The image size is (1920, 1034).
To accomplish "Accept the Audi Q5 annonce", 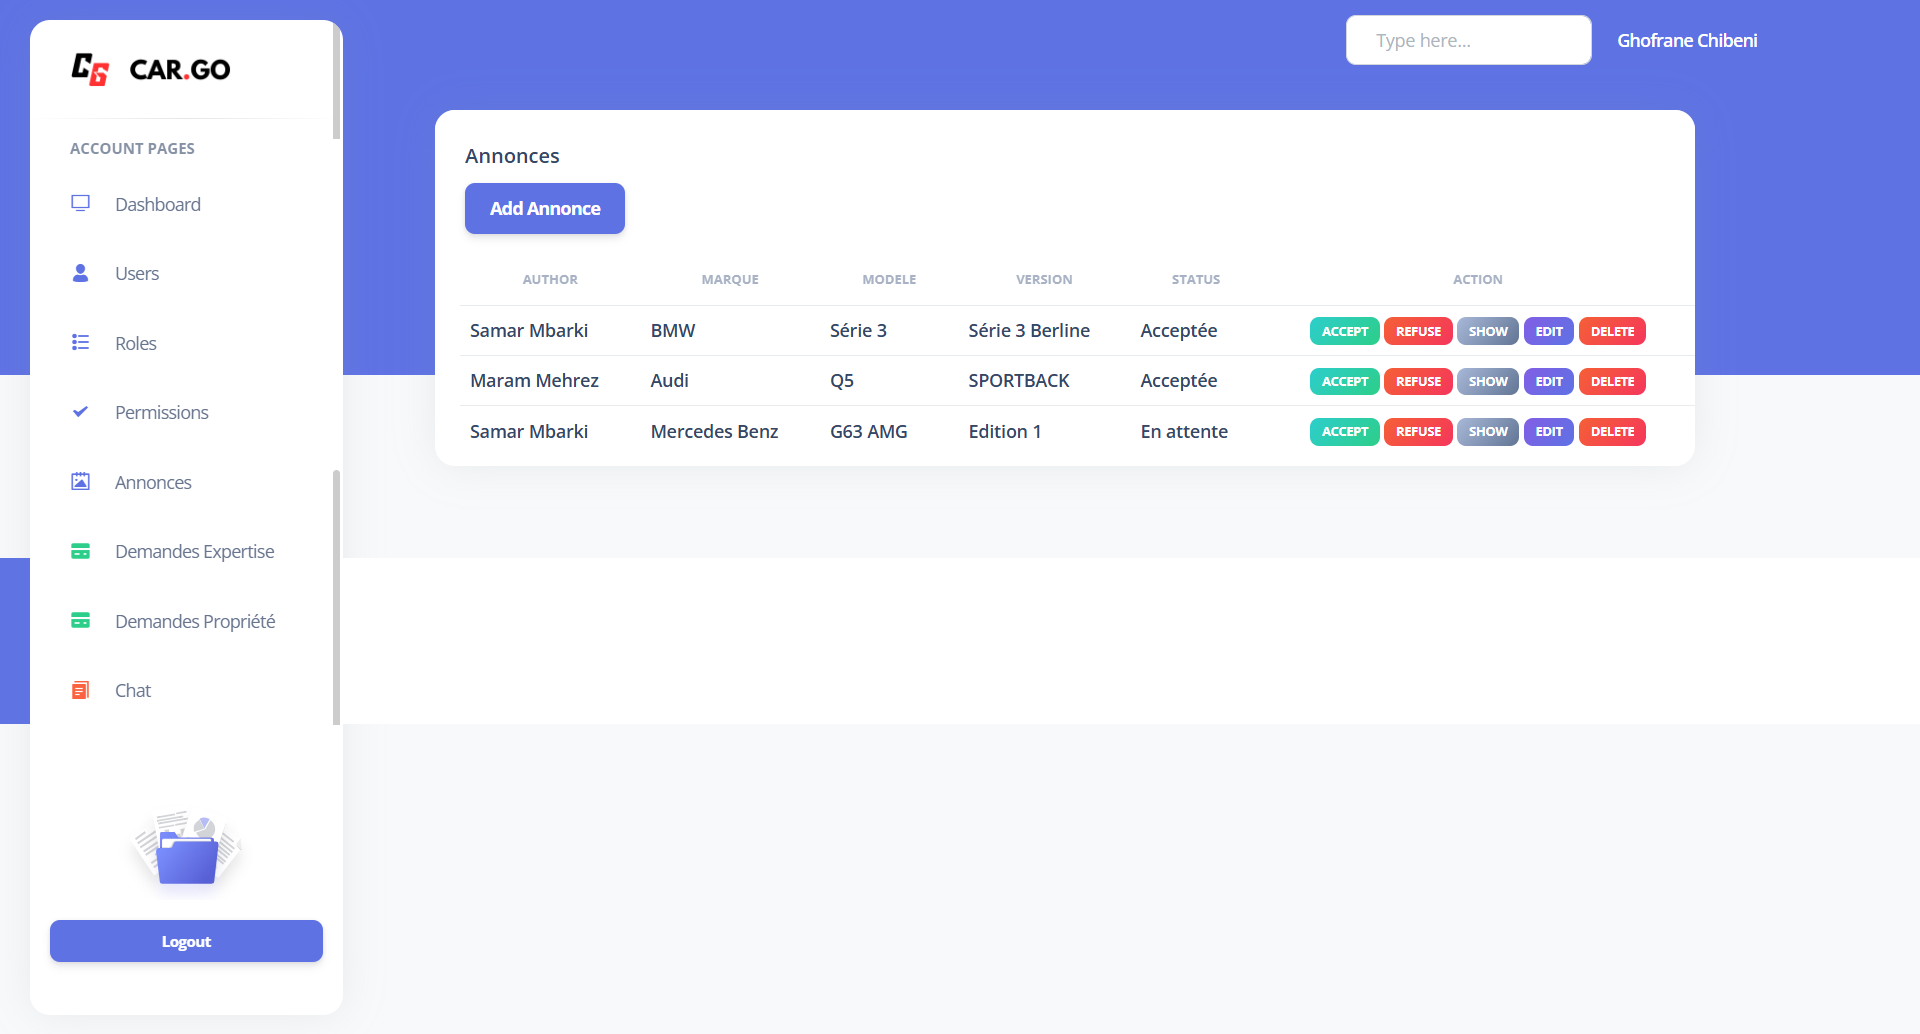I will tap(1345, 381).
